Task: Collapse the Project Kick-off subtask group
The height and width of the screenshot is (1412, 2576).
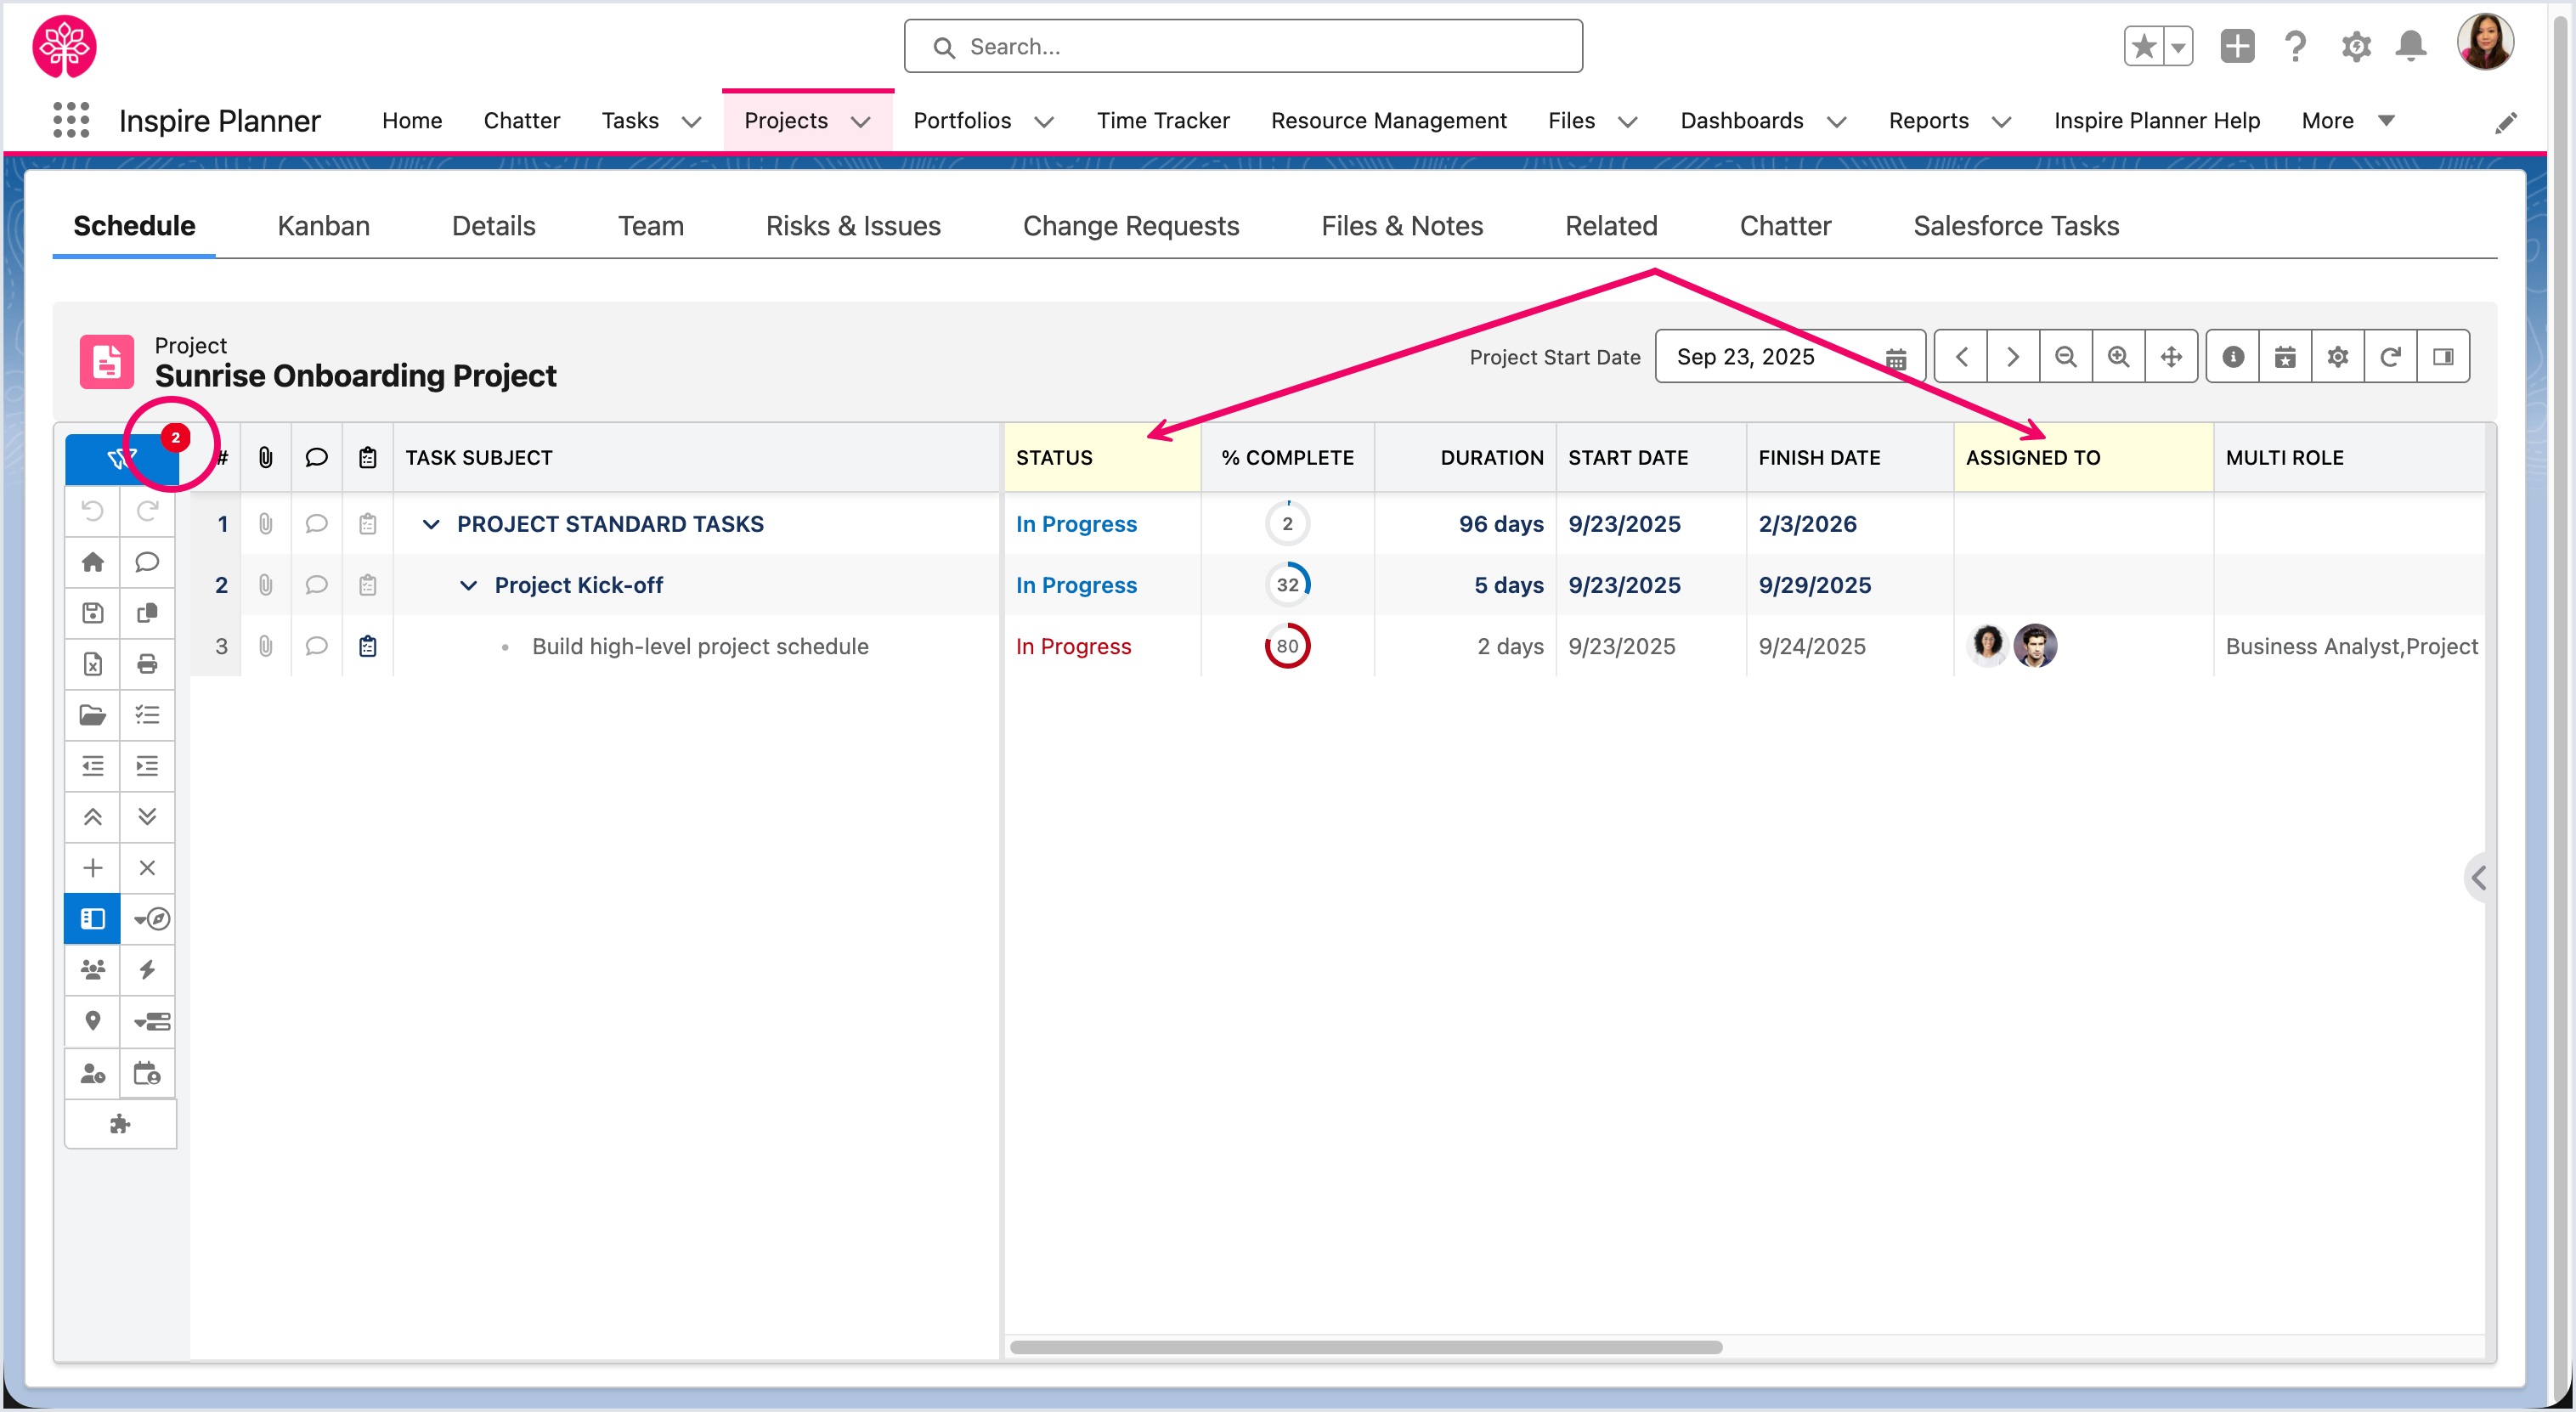Action: pos(468,585)
